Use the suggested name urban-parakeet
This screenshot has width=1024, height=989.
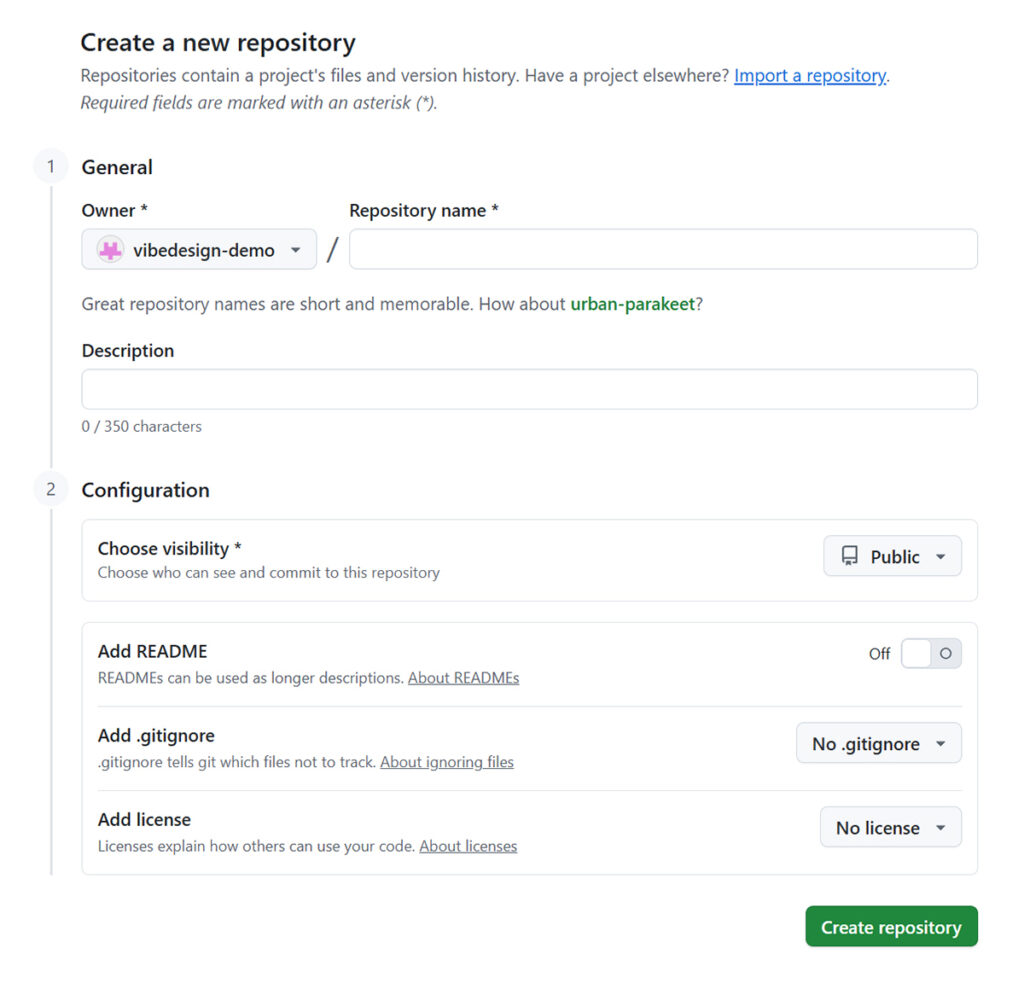pyautogui.click(x=632, y=304)
